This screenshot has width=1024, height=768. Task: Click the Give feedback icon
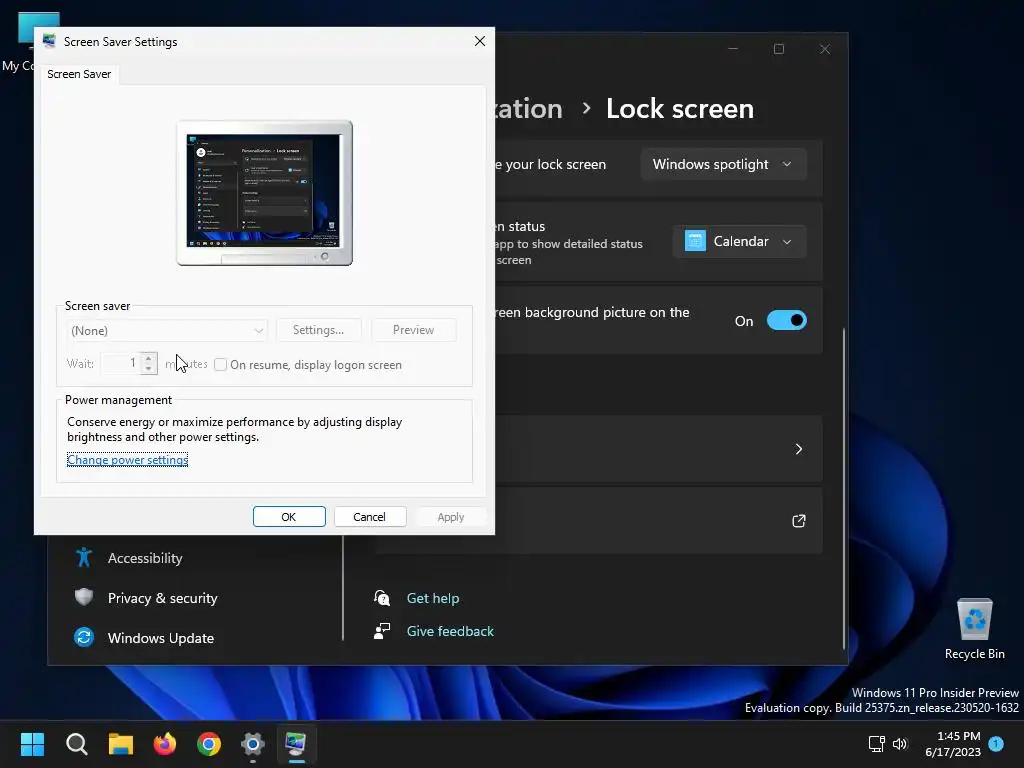[x=382, y=630]
